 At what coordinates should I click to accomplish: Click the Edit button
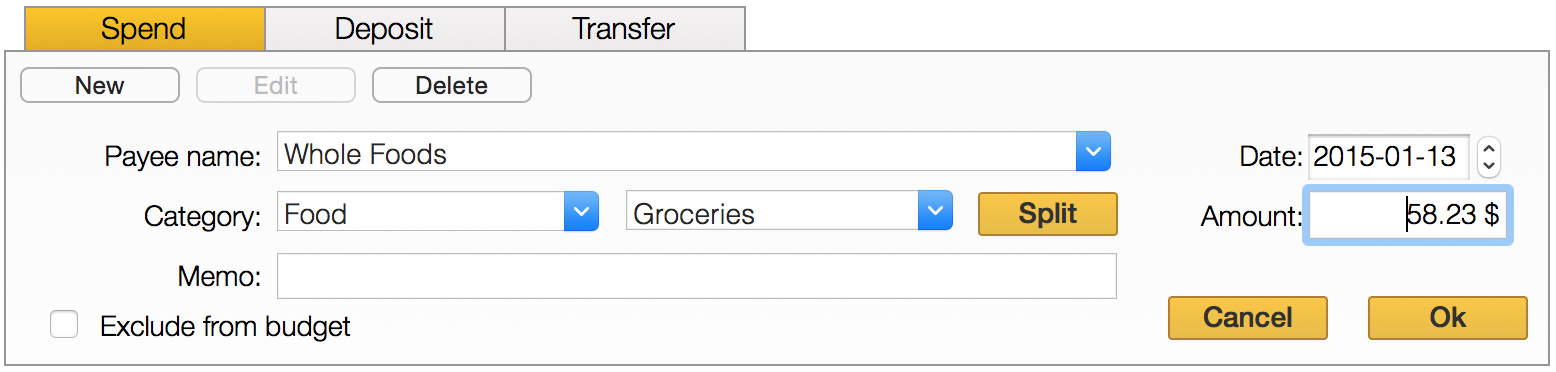276,85
